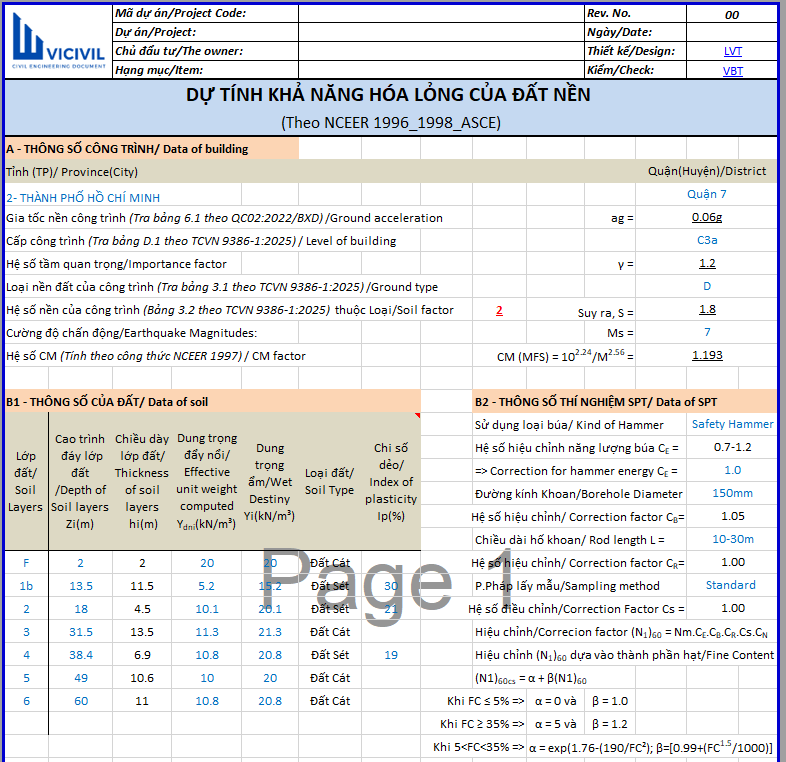Screen dimensions: 786x762
Task: Select ground type cell D
Action: tap(707, 286)
